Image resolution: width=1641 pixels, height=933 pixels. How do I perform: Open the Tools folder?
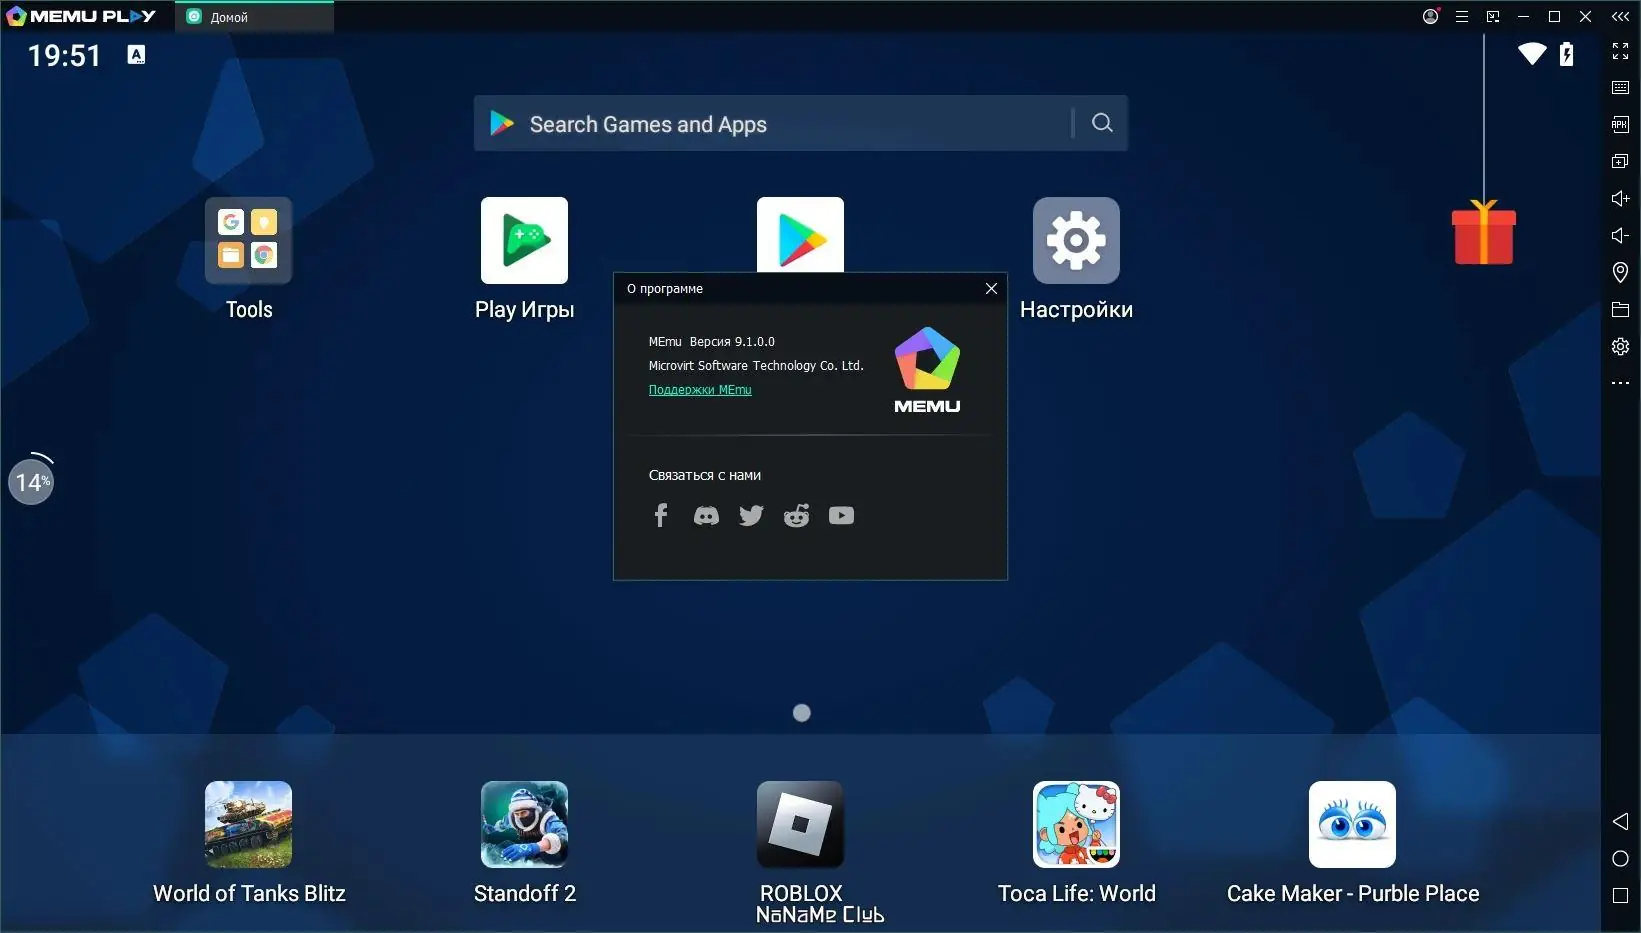pos(249,241)
